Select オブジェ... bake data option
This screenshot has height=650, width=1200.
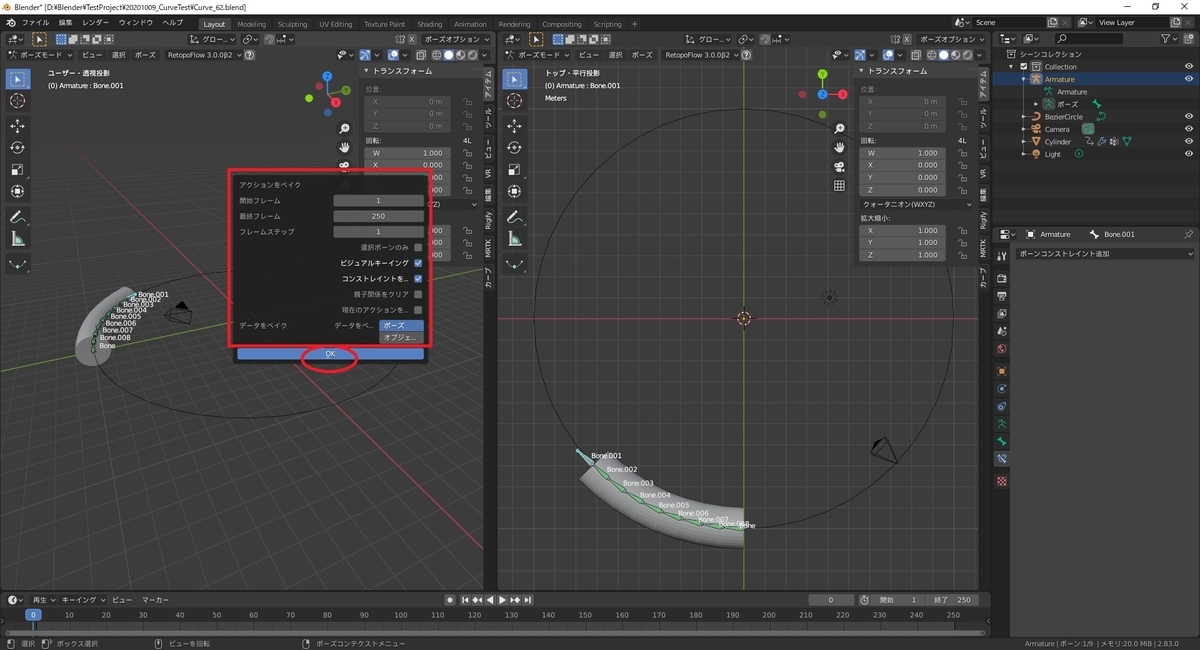coord(401,338)
